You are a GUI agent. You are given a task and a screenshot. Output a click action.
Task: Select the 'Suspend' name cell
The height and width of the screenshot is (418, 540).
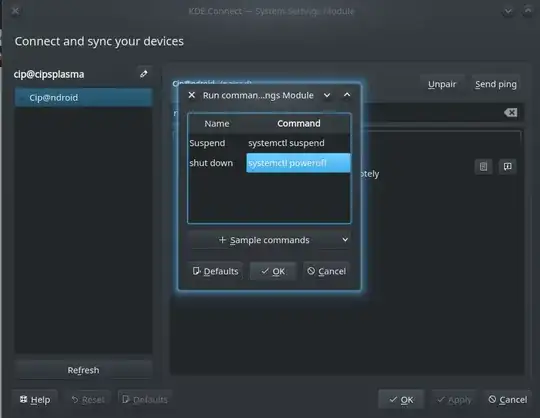[x=217, y=143]
